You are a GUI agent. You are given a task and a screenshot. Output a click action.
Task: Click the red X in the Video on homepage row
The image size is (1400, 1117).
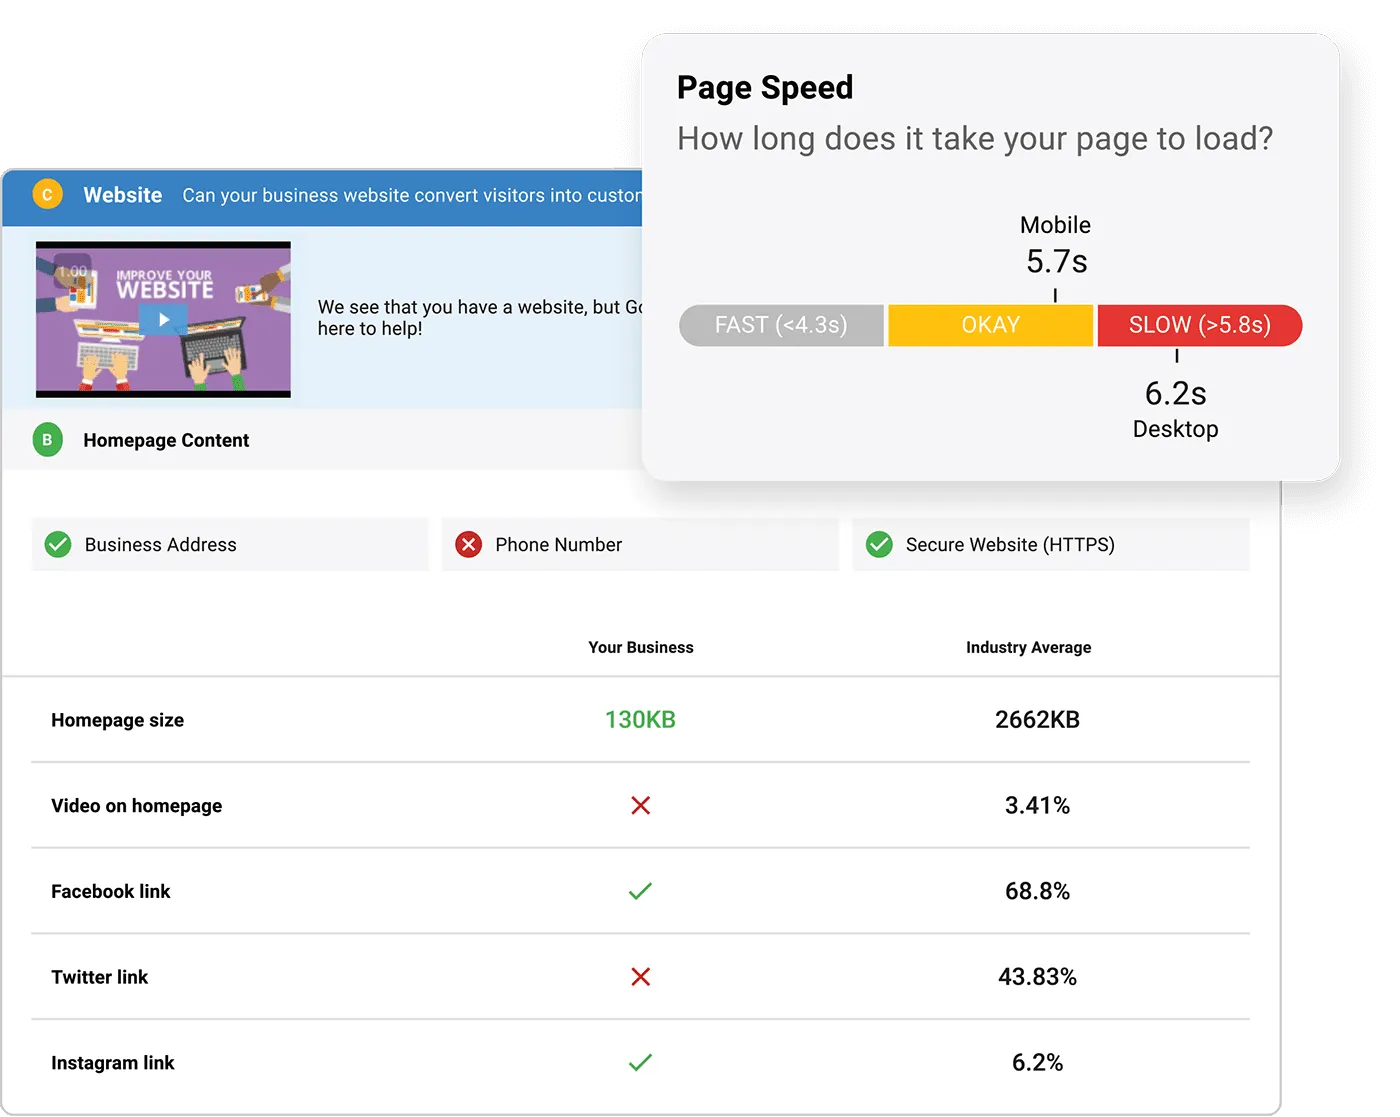pyautogui.click(x=640, y=805)
